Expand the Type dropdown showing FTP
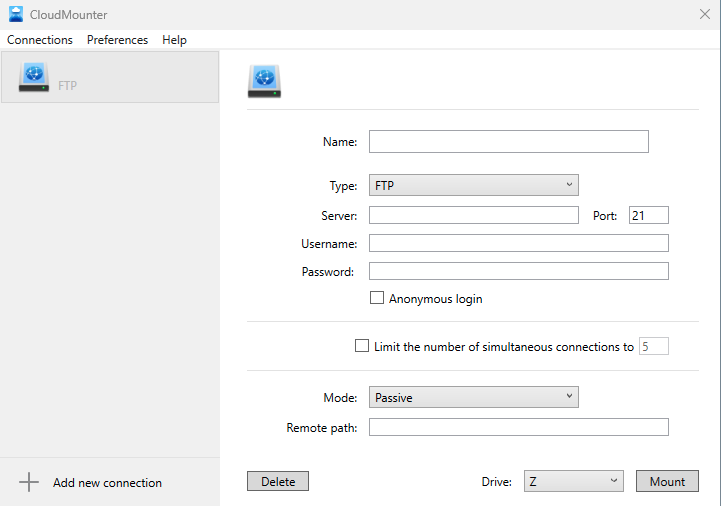721x506 pixels. pos(474,185)
